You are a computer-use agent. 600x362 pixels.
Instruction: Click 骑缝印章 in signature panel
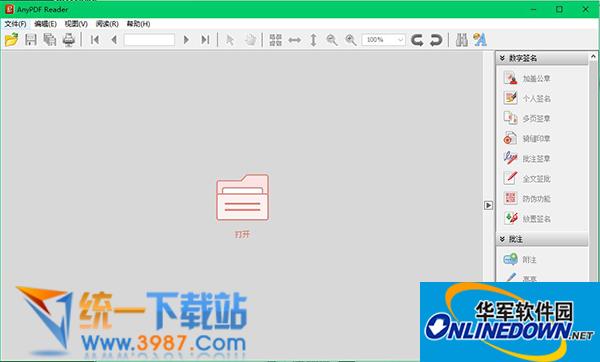[x=527, y=138]
